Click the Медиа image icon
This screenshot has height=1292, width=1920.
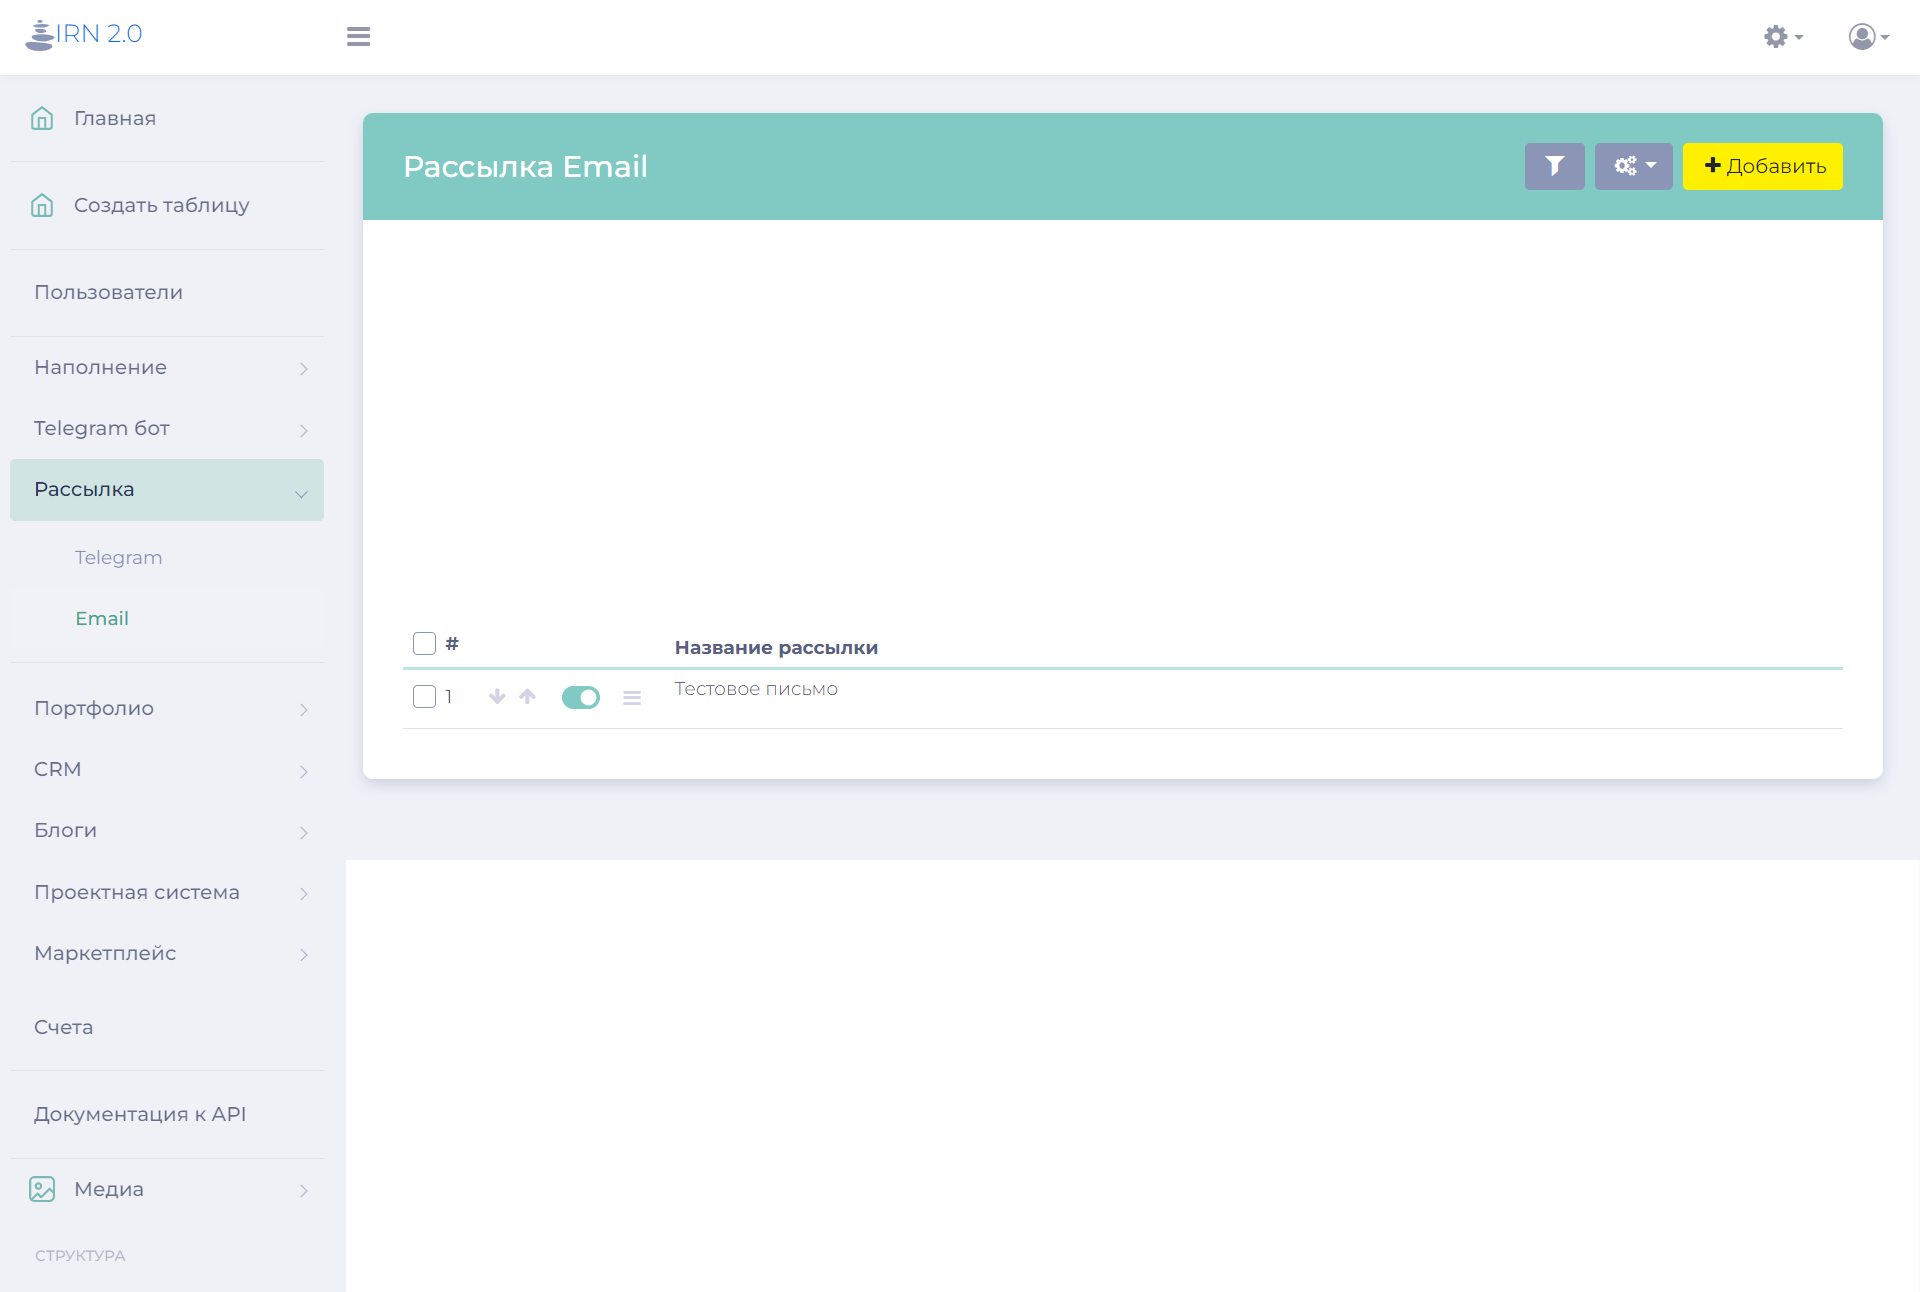coord(42,1189)
